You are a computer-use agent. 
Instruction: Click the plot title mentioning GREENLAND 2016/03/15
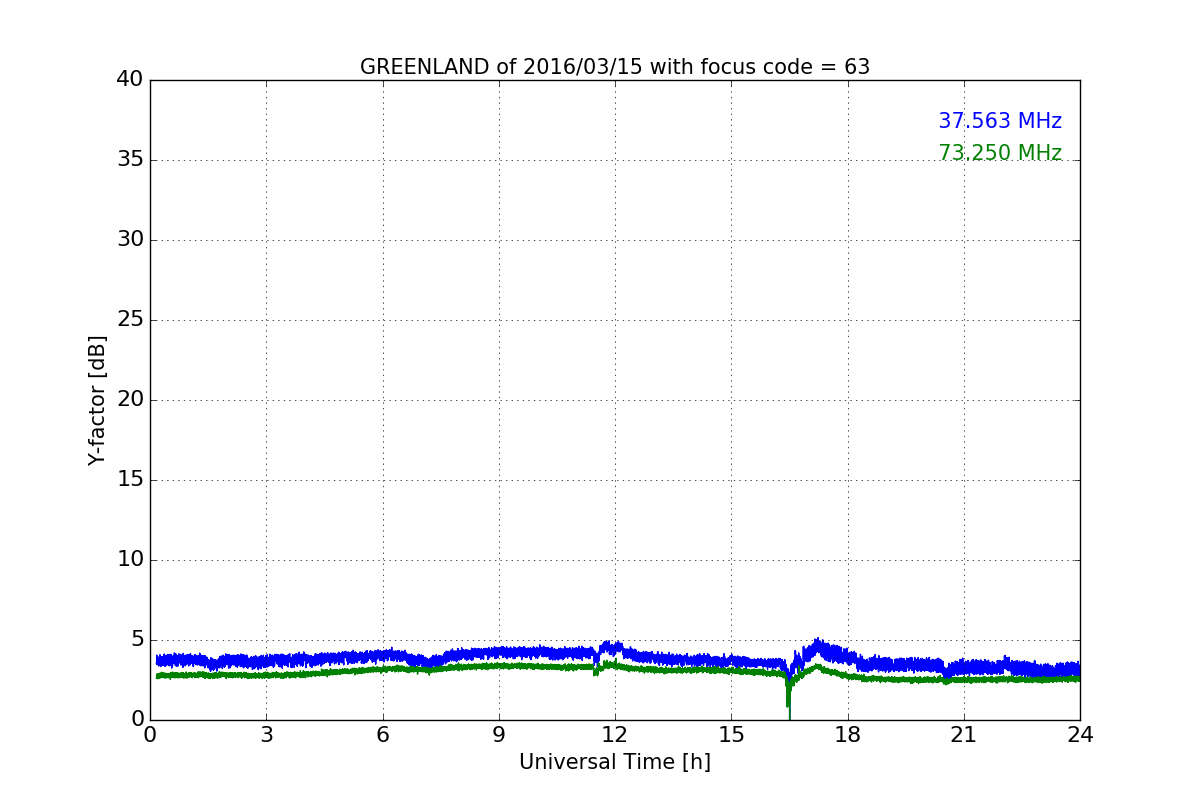pyautogui.click(x=615, y=67)
